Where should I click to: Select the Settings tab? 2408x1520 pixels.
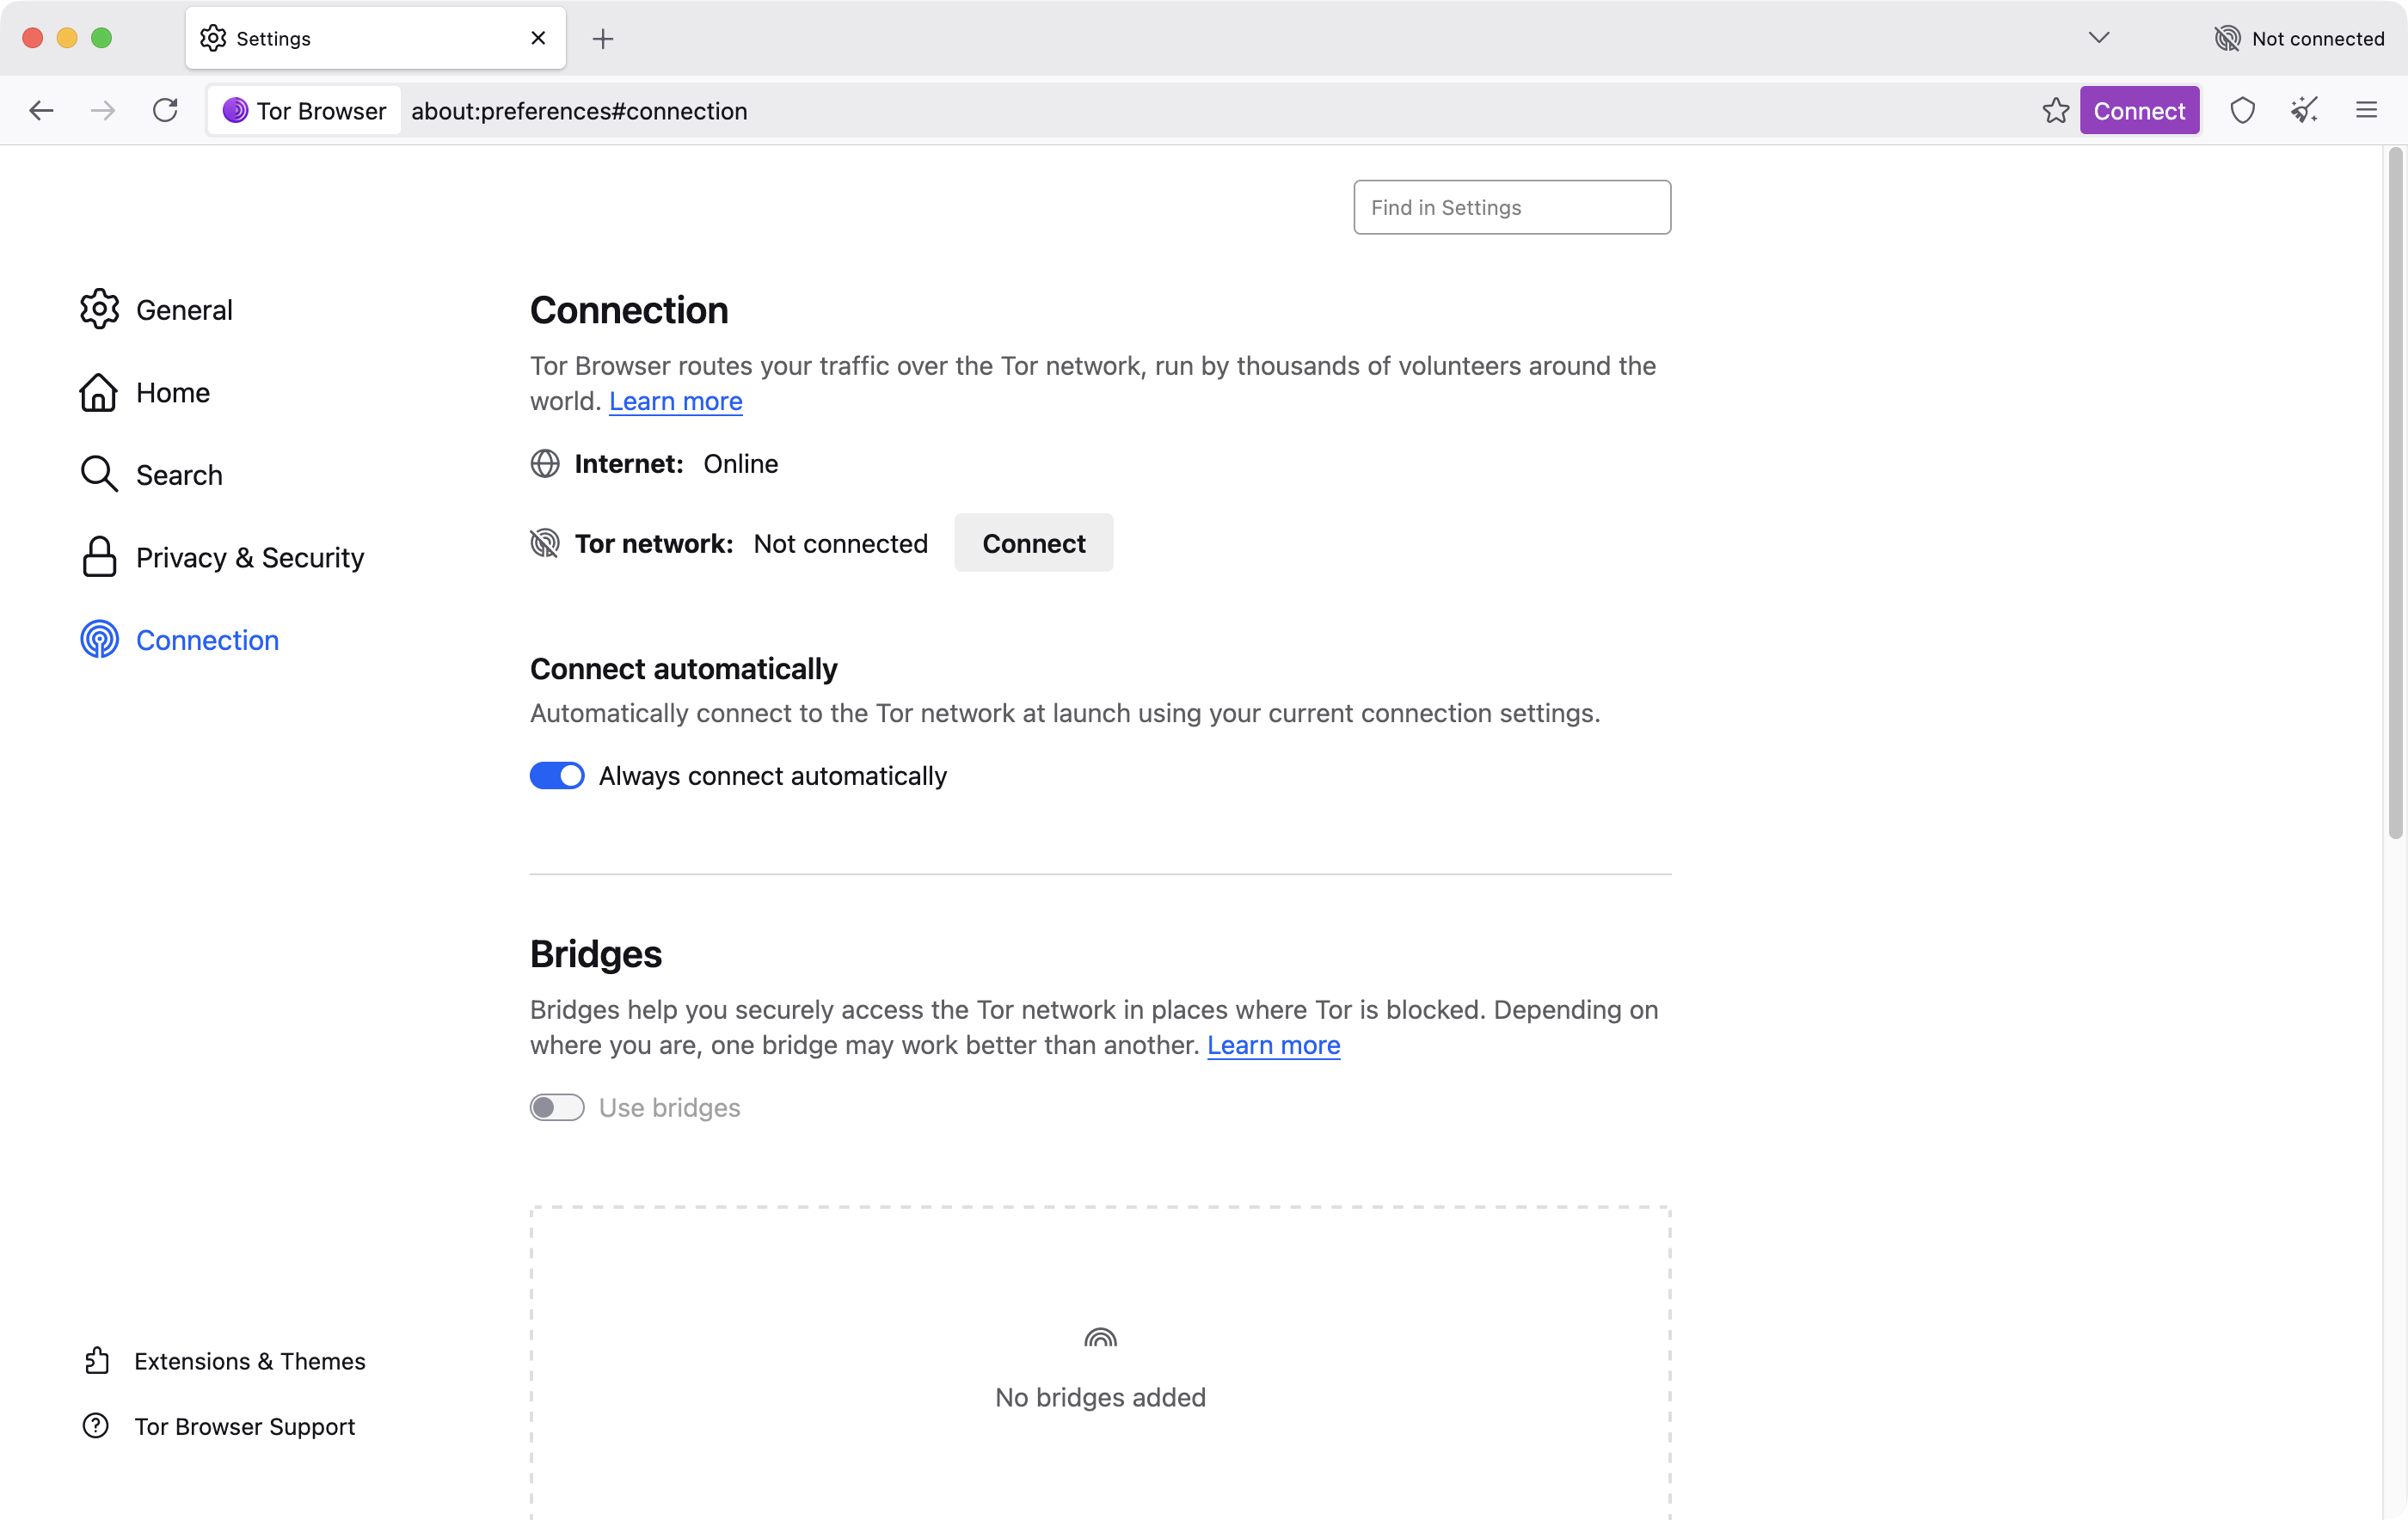(376, 38)
